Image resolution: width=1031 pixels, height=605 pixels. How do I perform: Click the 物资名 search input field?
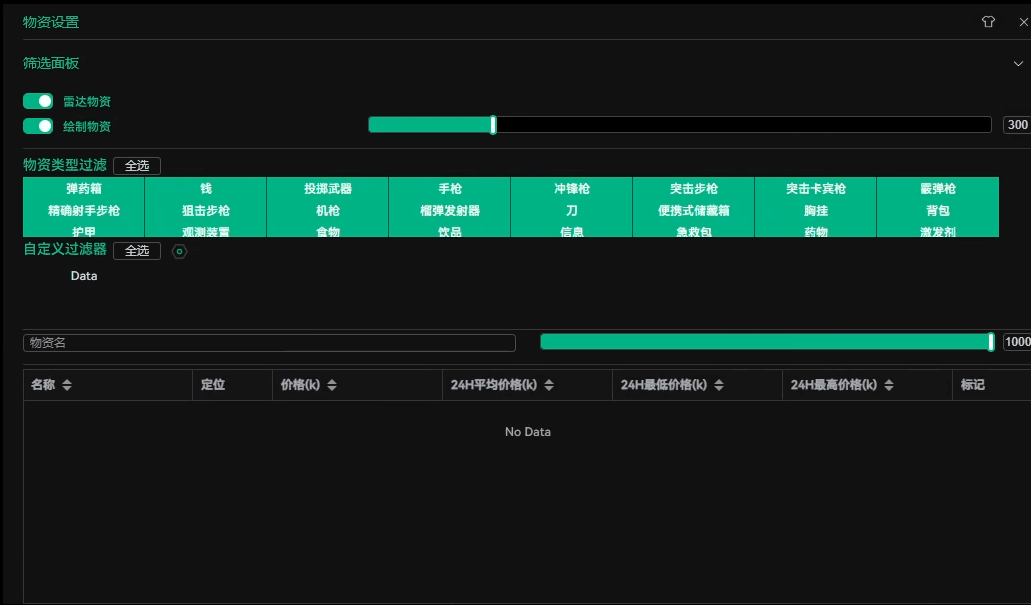(269, 343)
